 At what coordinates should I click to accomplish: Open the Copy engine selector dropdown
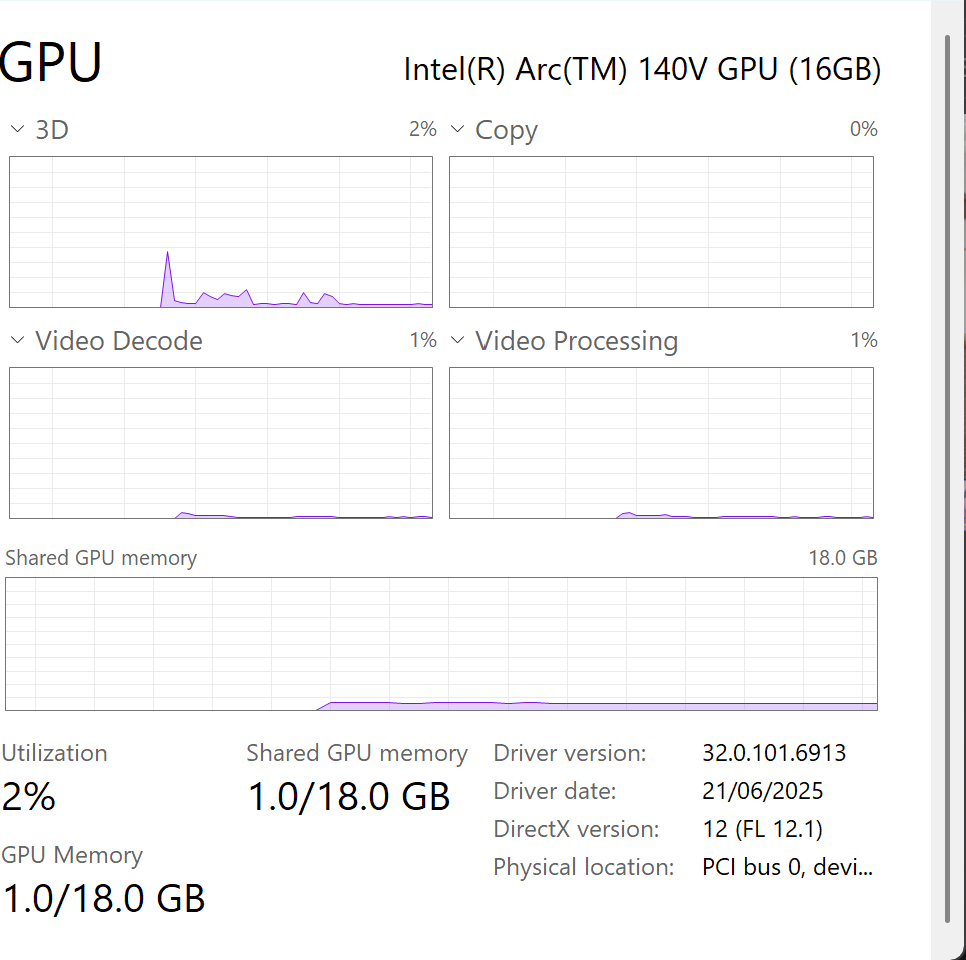pyautogui.click(x=457, y=129)
